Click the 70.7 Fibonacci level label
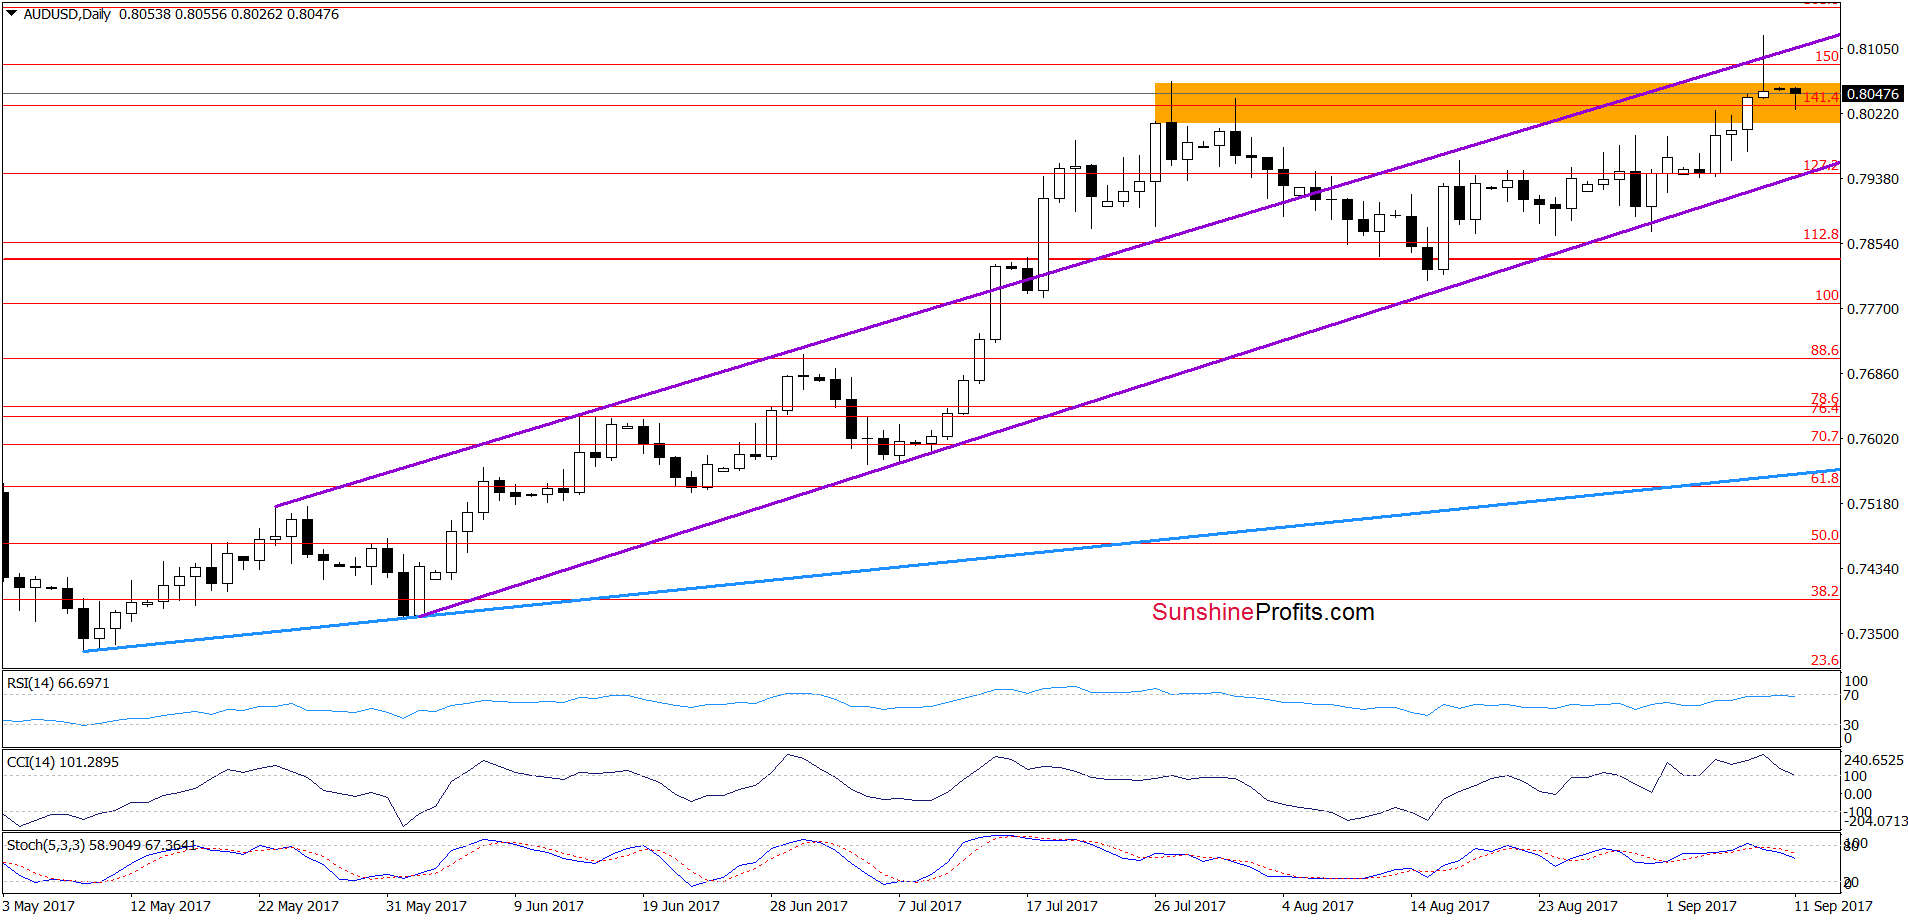 pos(1825,436)
